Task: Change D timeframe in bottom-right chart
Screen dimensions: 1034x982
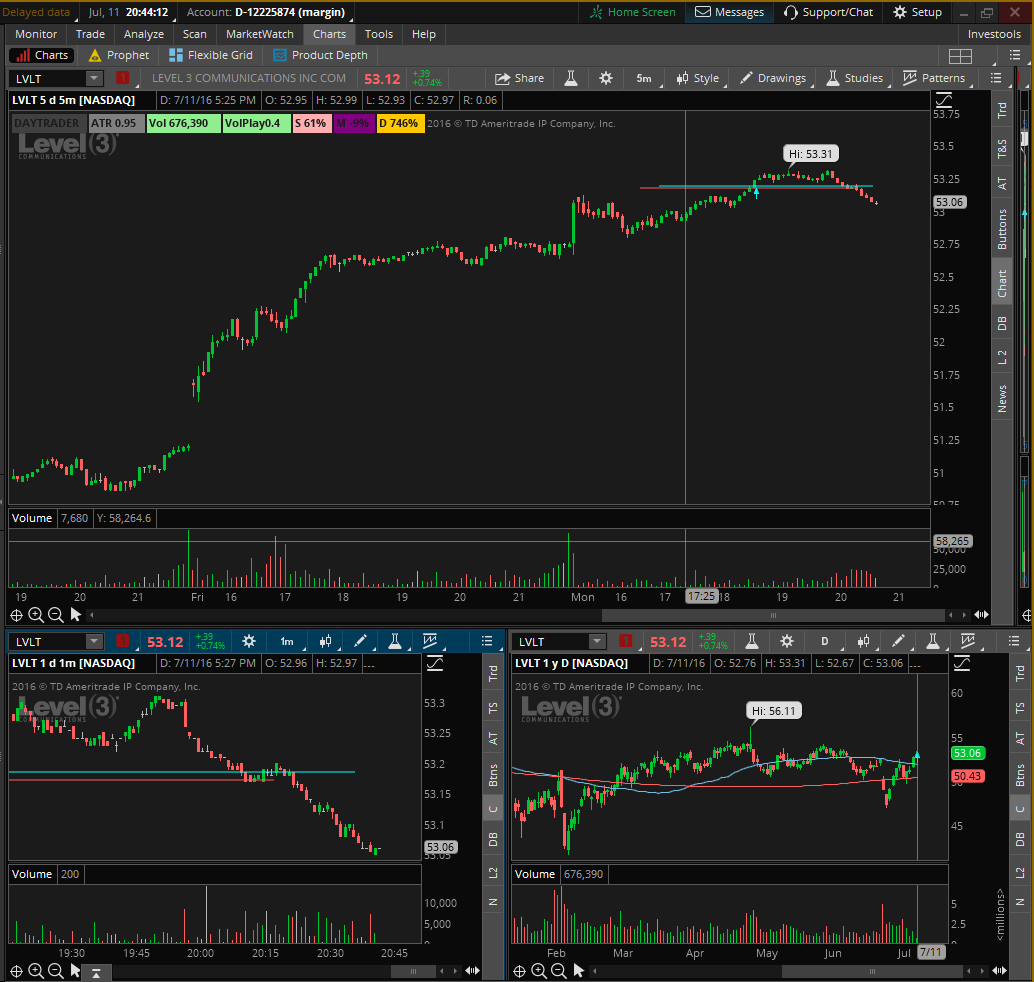Action: [x=824, y=641]
